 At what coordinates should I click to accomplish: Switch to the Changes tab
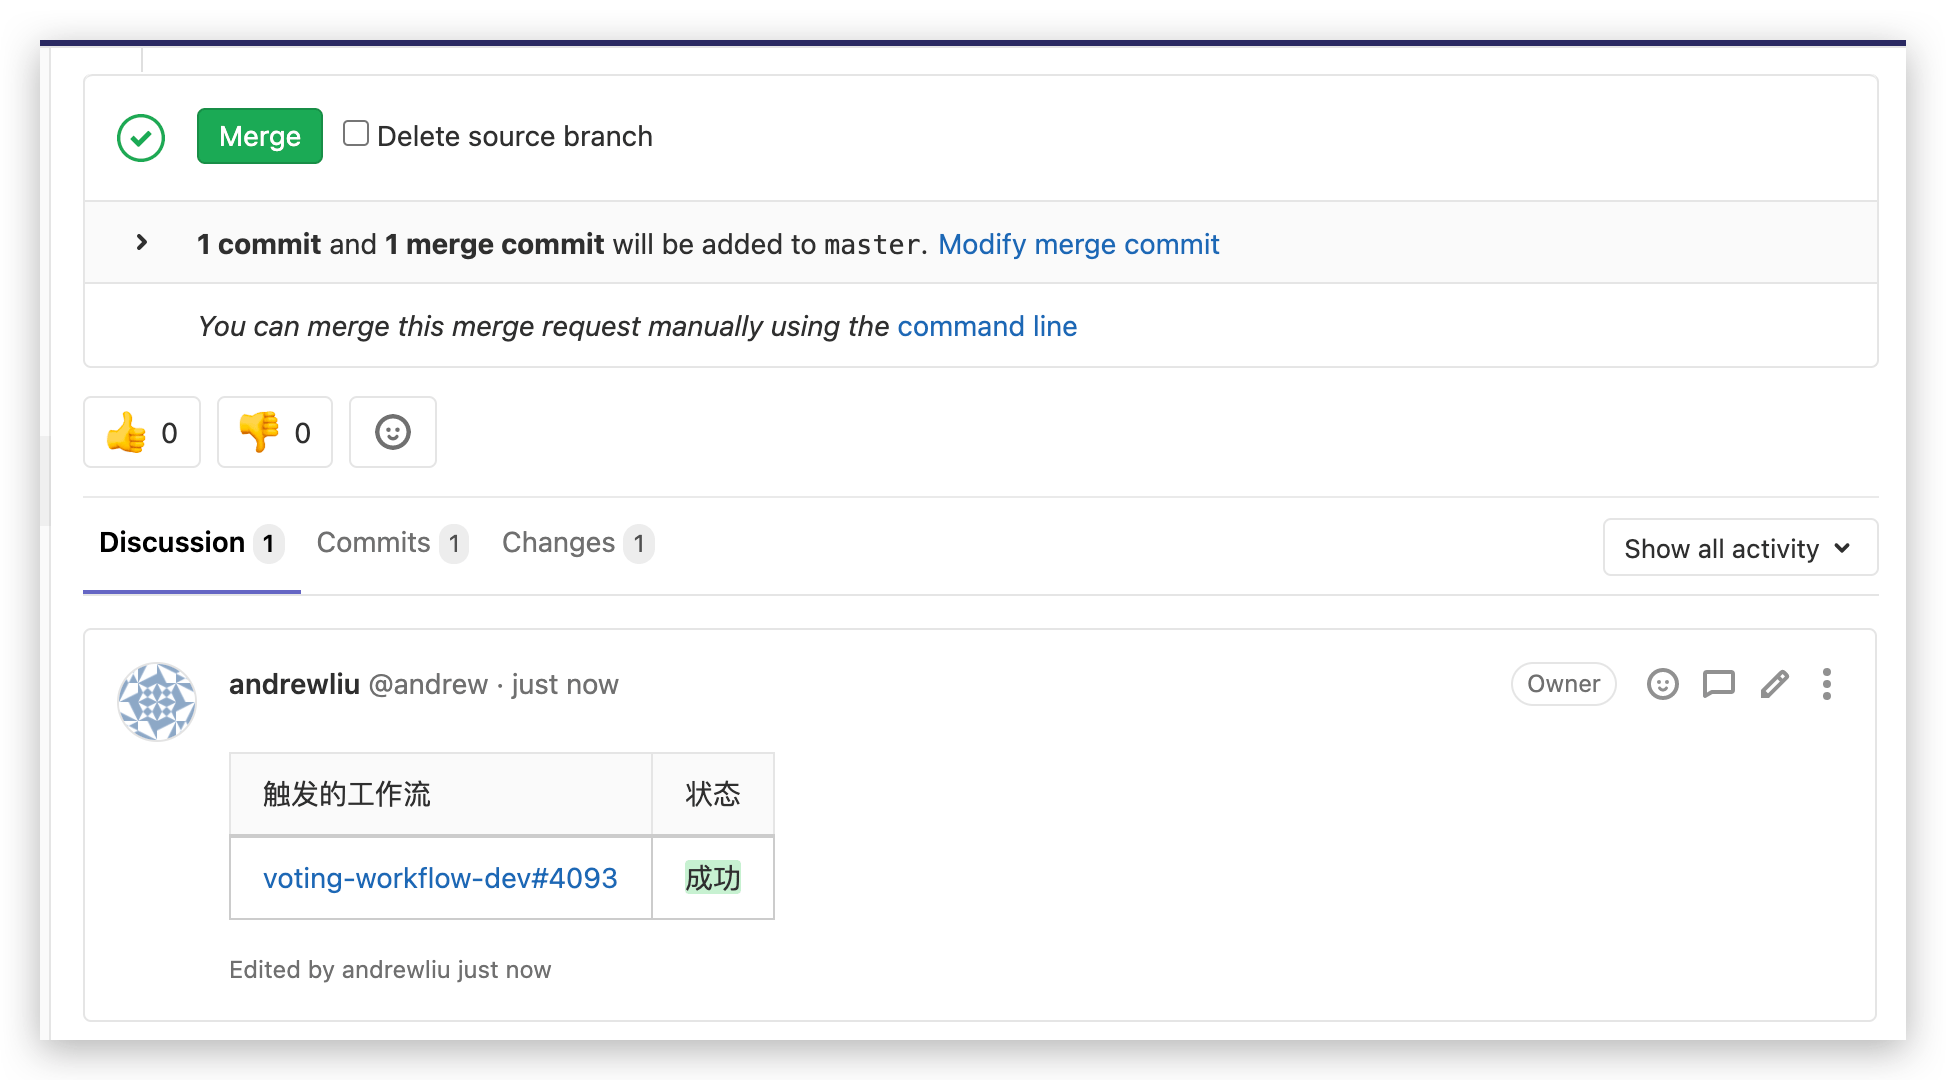(x=577, y=543)
